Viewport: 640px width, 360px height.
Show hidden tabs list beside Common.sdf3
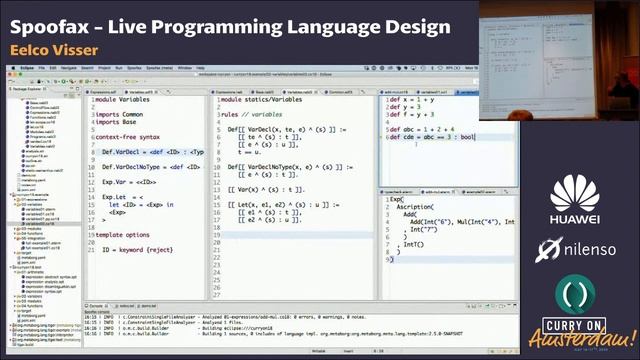362,92
